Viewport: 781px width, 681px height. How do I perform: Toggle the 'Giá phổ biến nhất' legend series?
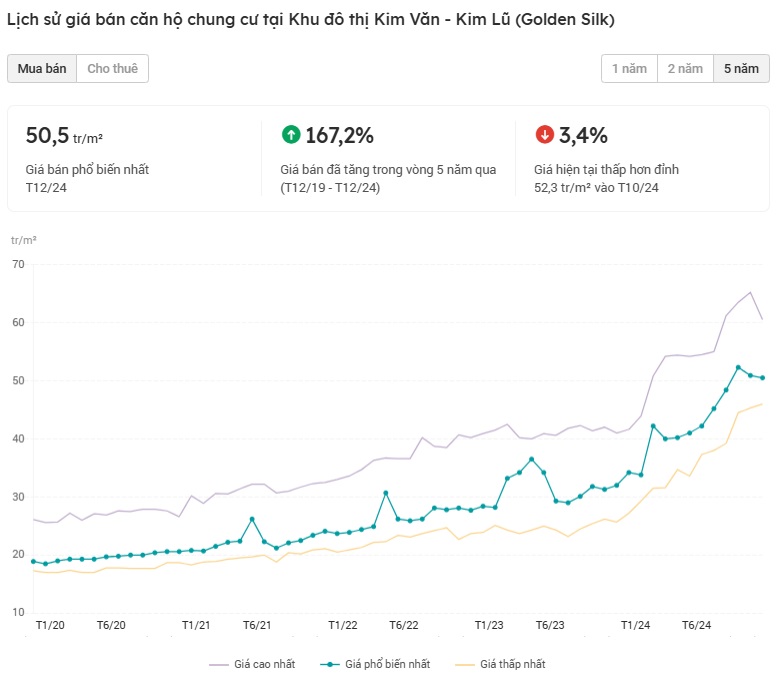coord(375,664)
